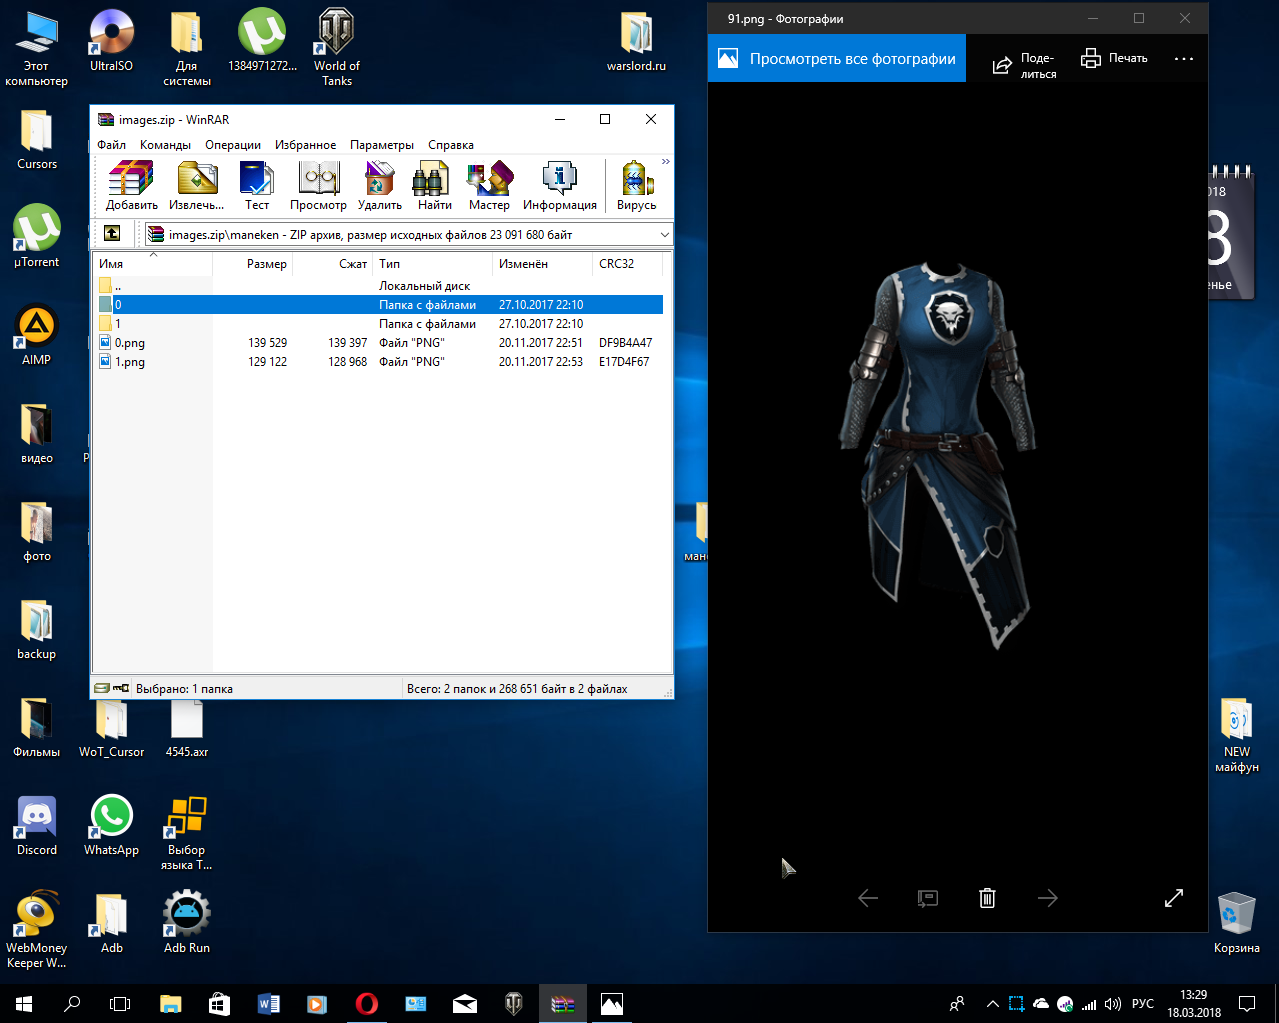The height and width of the screenshot is (1023, 1279).
Task: Open the Параметры menu
Action: (381, 145)
